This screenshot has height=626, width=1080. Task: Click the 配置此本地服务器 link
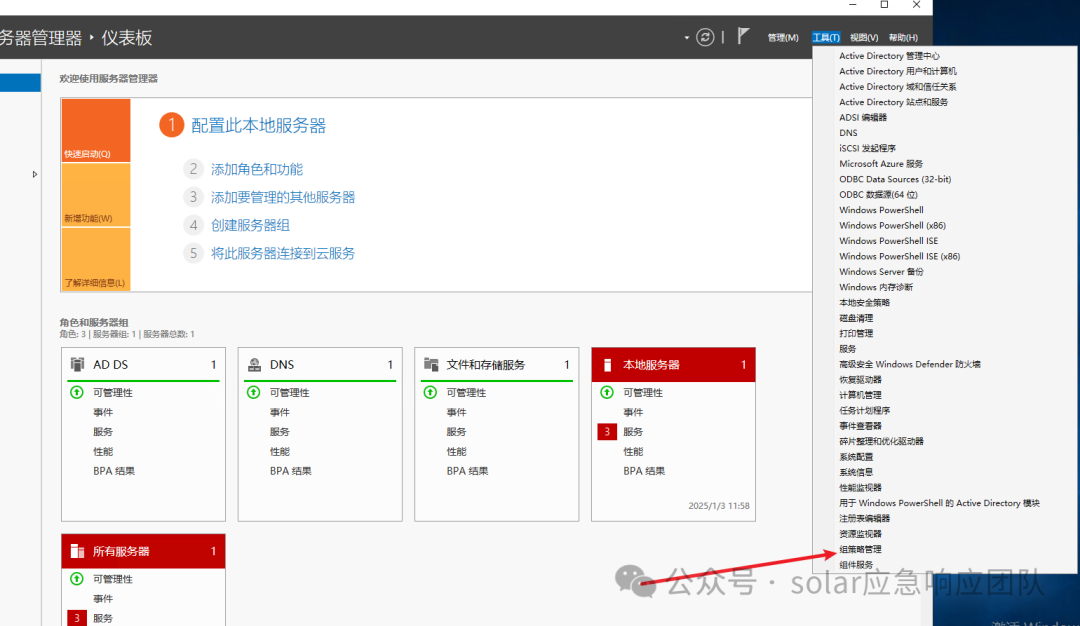258,125
